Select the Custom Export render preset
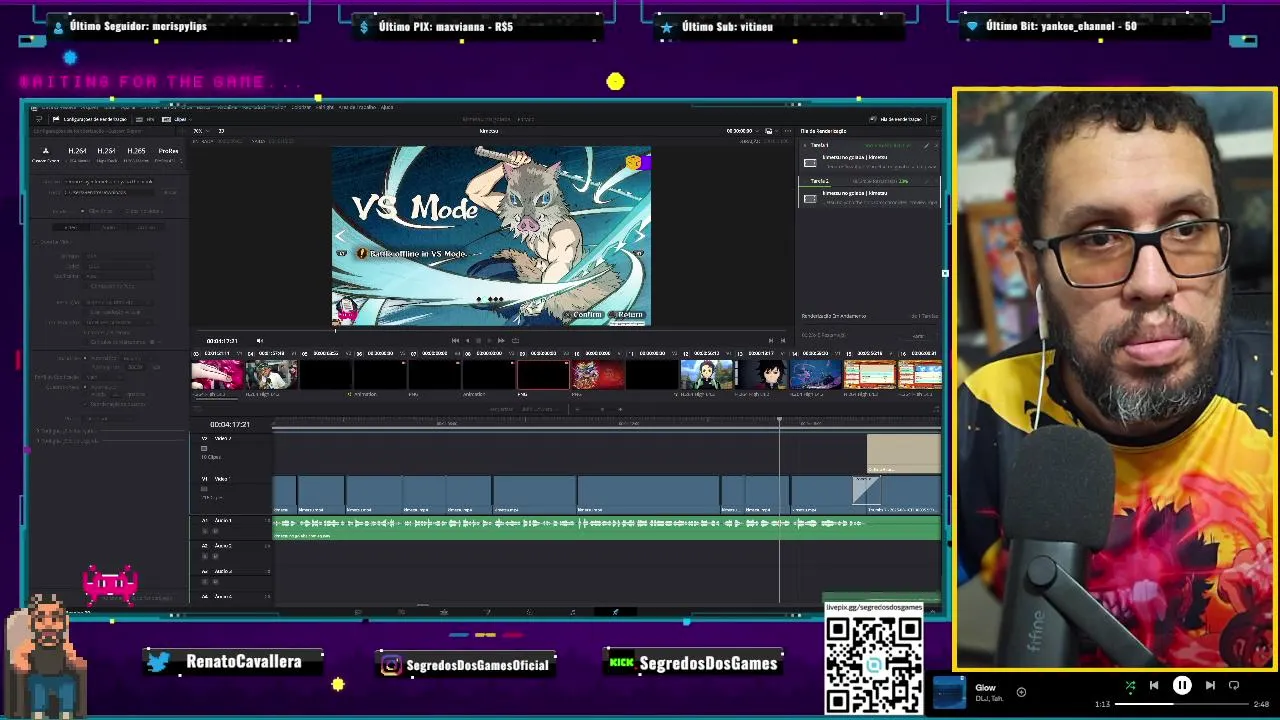Image resolution: width=1280 pixels, height=720 pixels. point(45,154)
